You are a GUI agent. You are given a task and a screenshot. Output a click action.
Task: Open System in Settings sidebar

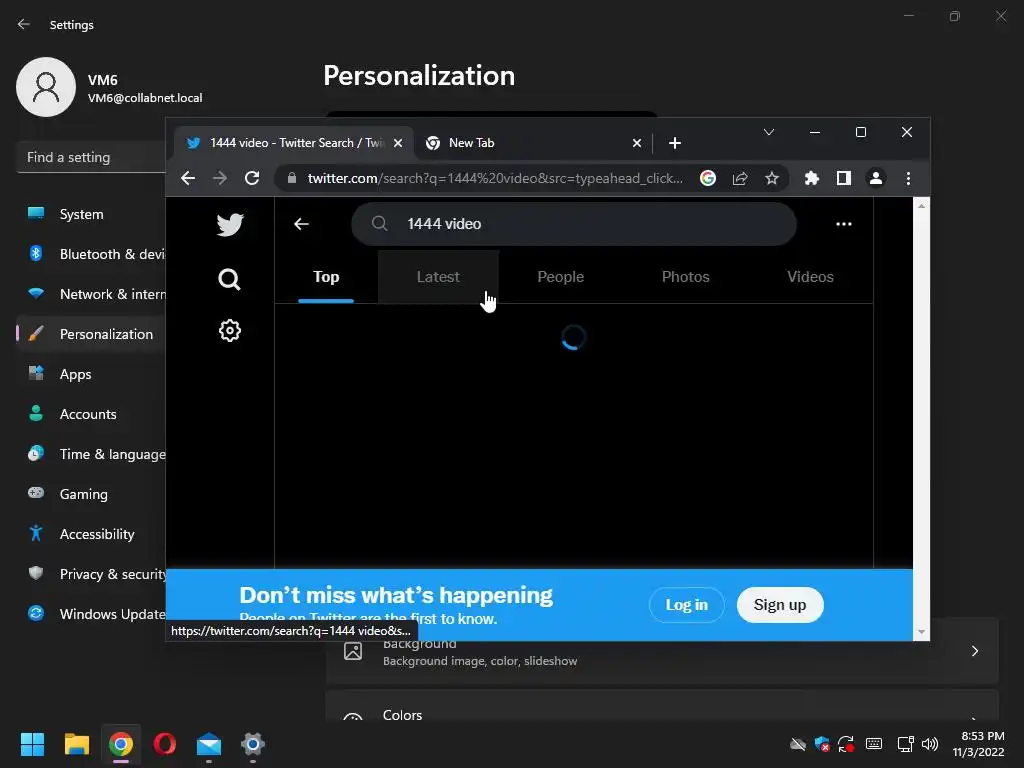click(x=91, y=214)
